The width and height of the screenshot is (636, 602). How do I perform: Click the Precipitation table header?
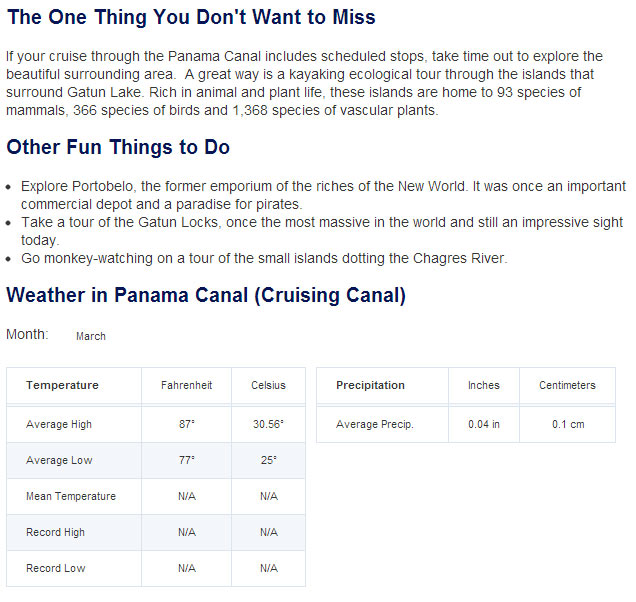tap(370, 385)
